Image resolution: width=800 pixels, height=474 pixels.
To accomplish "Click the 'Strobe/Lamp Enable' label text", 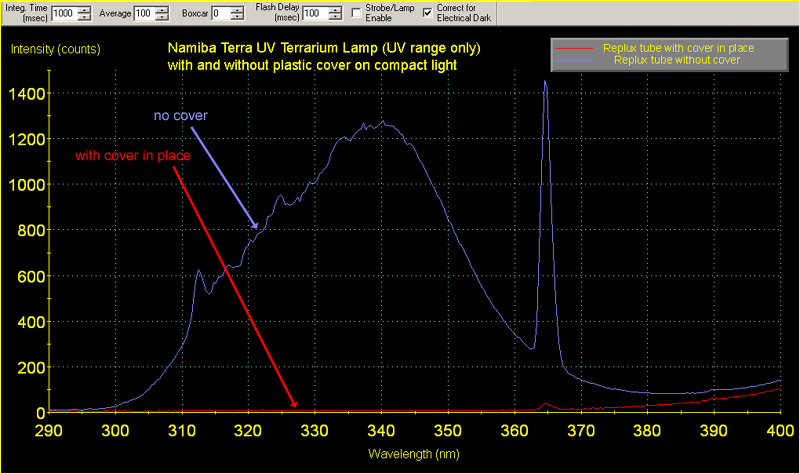I will (390, 13).
